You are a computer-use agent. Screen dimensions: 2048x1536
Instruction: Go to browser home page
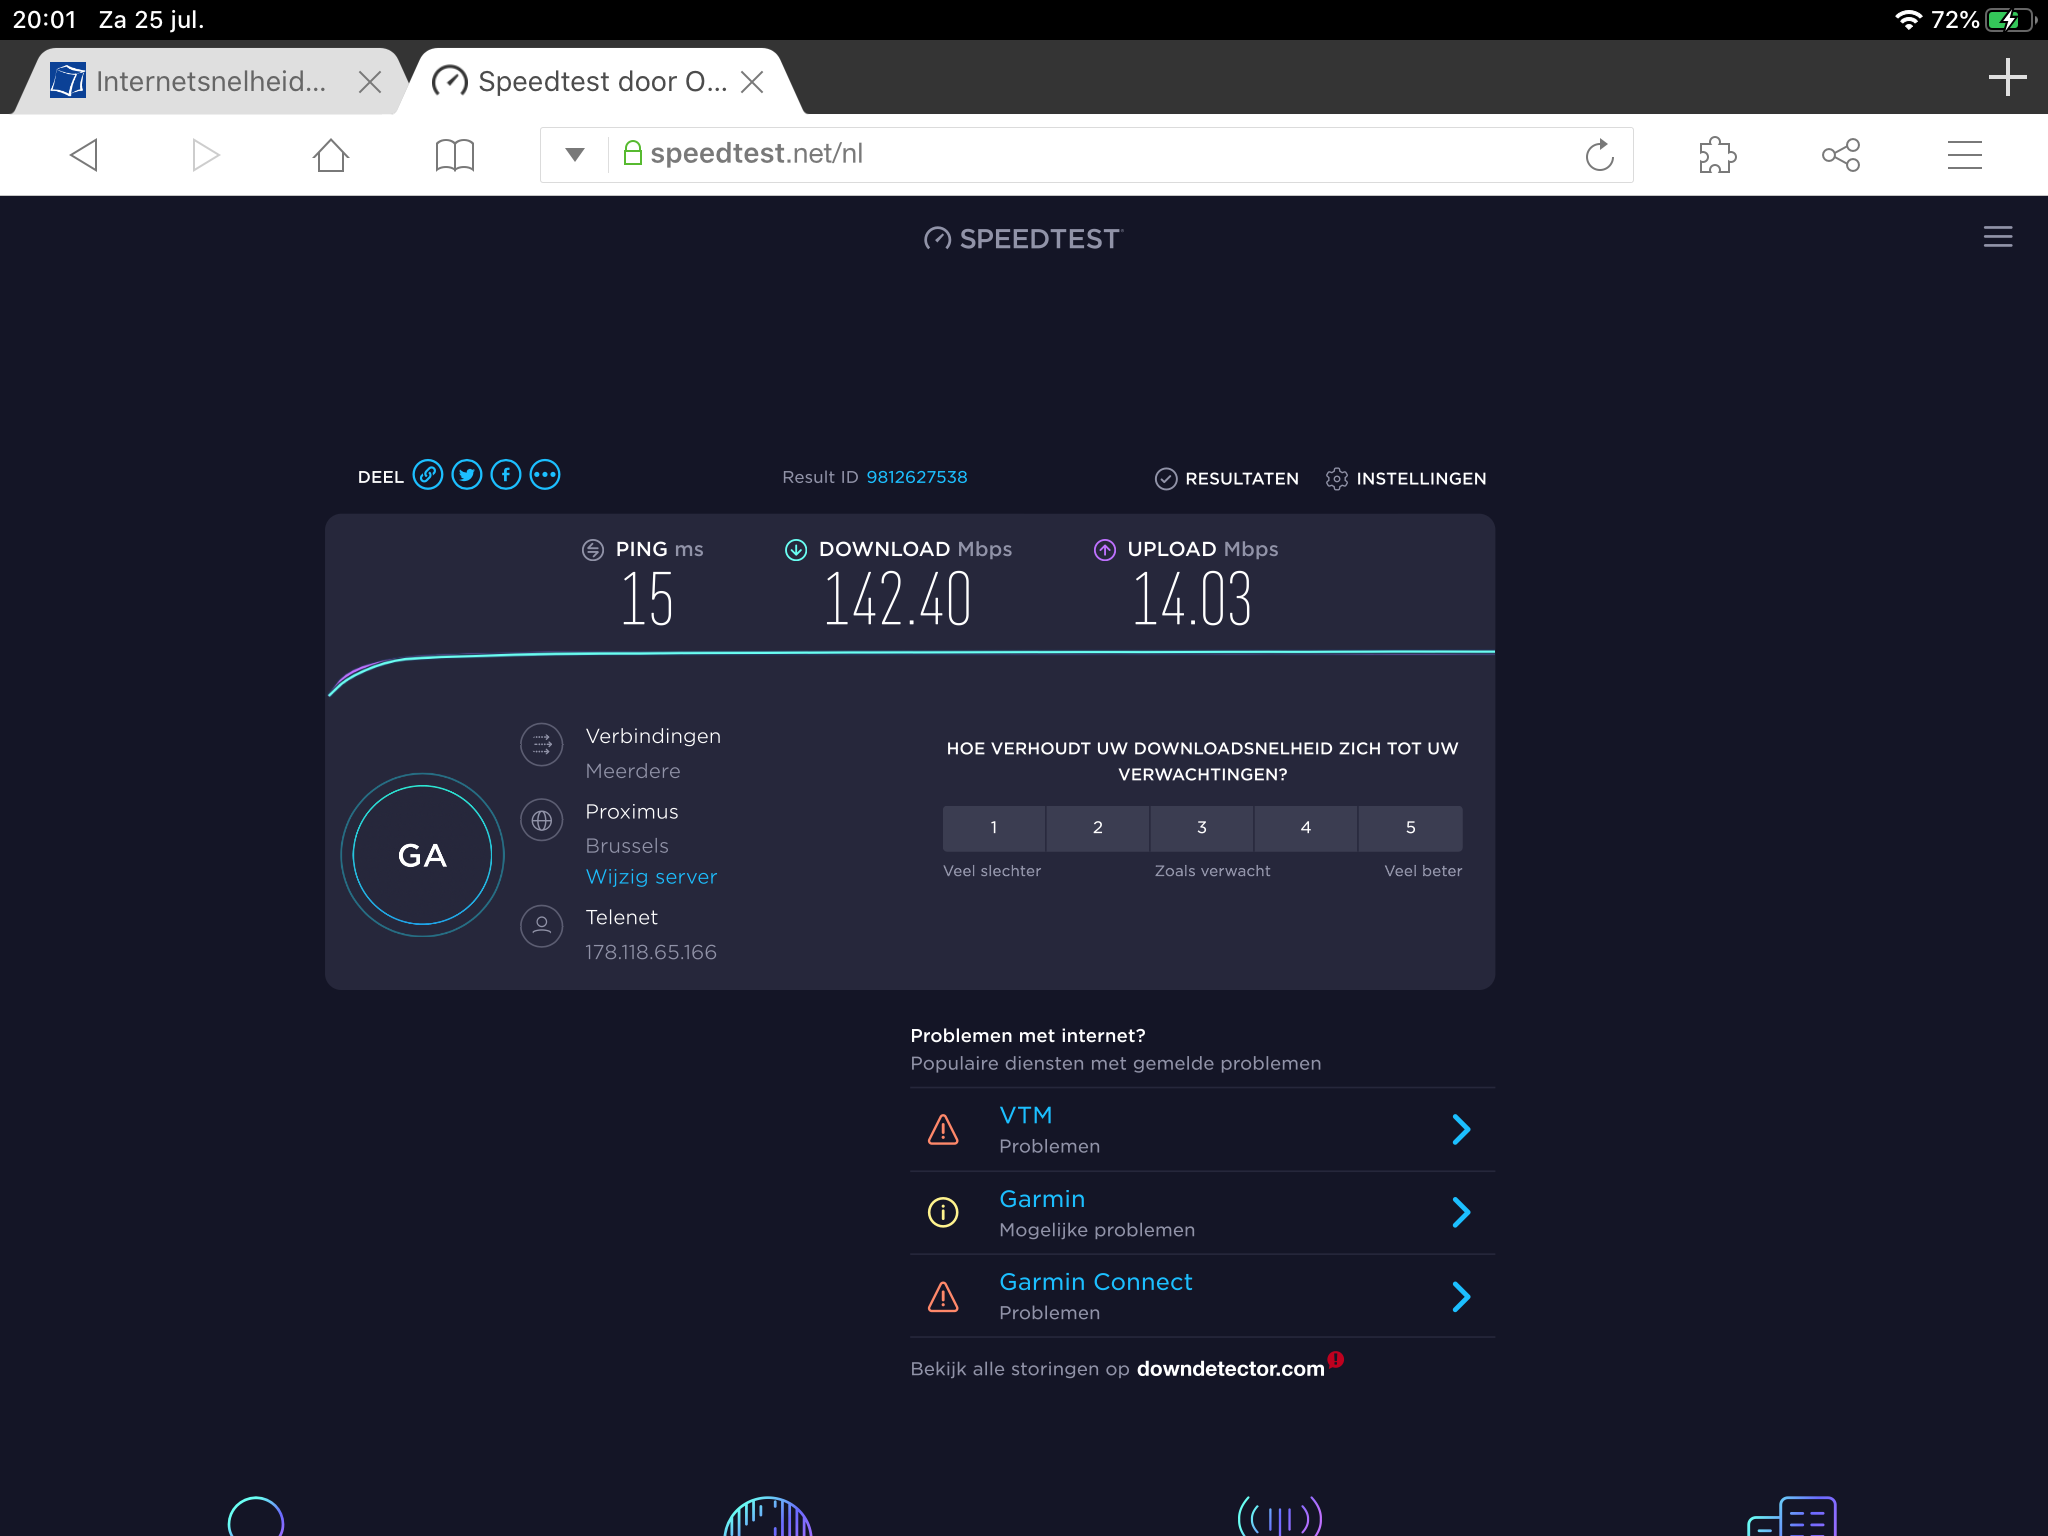coord(330,155)
